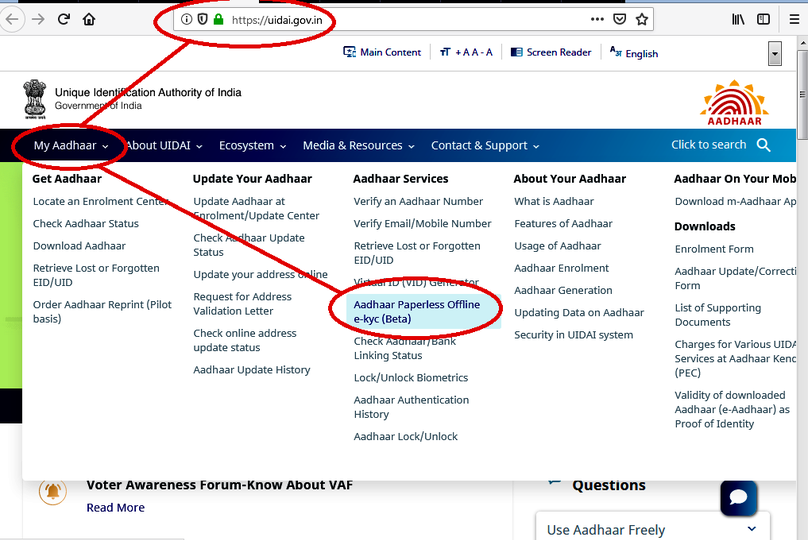The height and width of the screenshot is (540, 808).
Task: Expand the About UIDAI menu
Action: [164, 146]
